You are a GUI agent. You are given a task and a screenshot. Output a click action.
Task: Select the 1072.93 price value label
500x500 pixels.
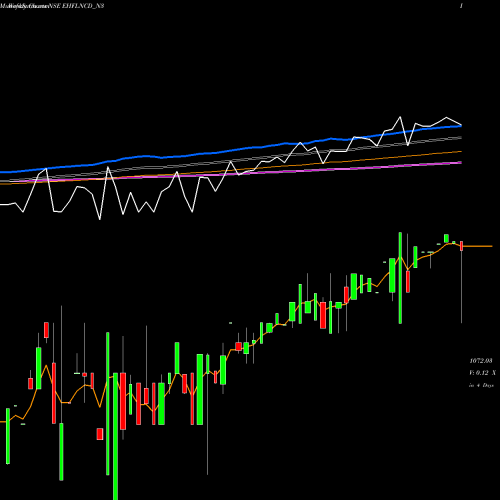pos(481,361)
